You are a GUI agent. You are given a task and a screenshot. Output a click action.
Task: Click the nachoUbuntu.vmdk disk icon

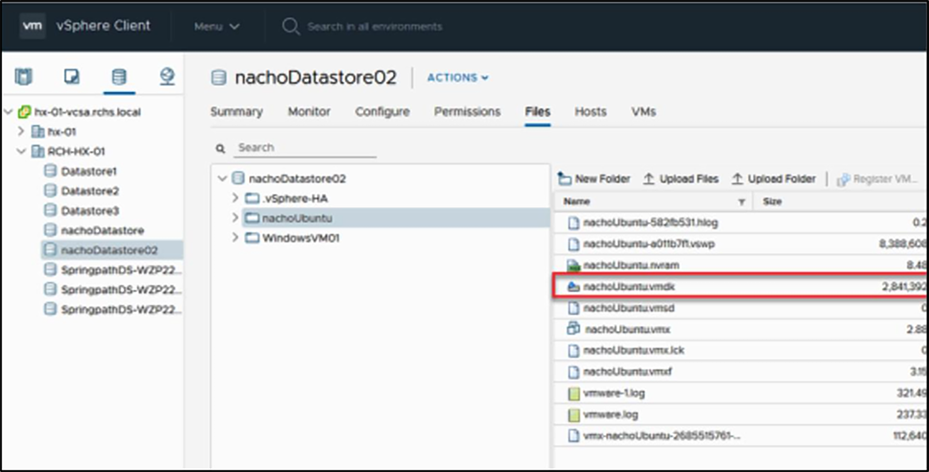[573, 287]
